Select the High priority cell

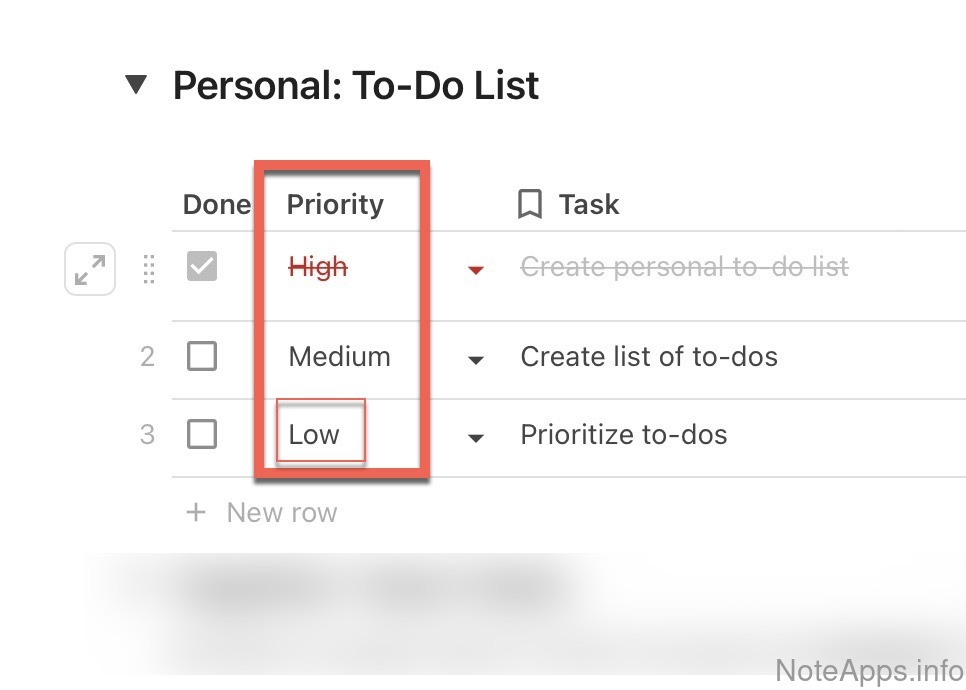[x=318, y=267]
